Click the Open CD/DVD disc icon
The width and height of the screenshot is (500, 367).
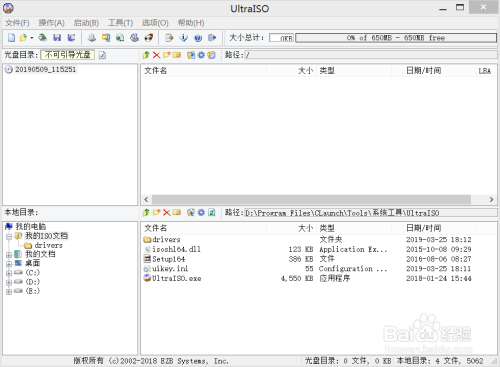pyautogui.click(x=42, y=38)
